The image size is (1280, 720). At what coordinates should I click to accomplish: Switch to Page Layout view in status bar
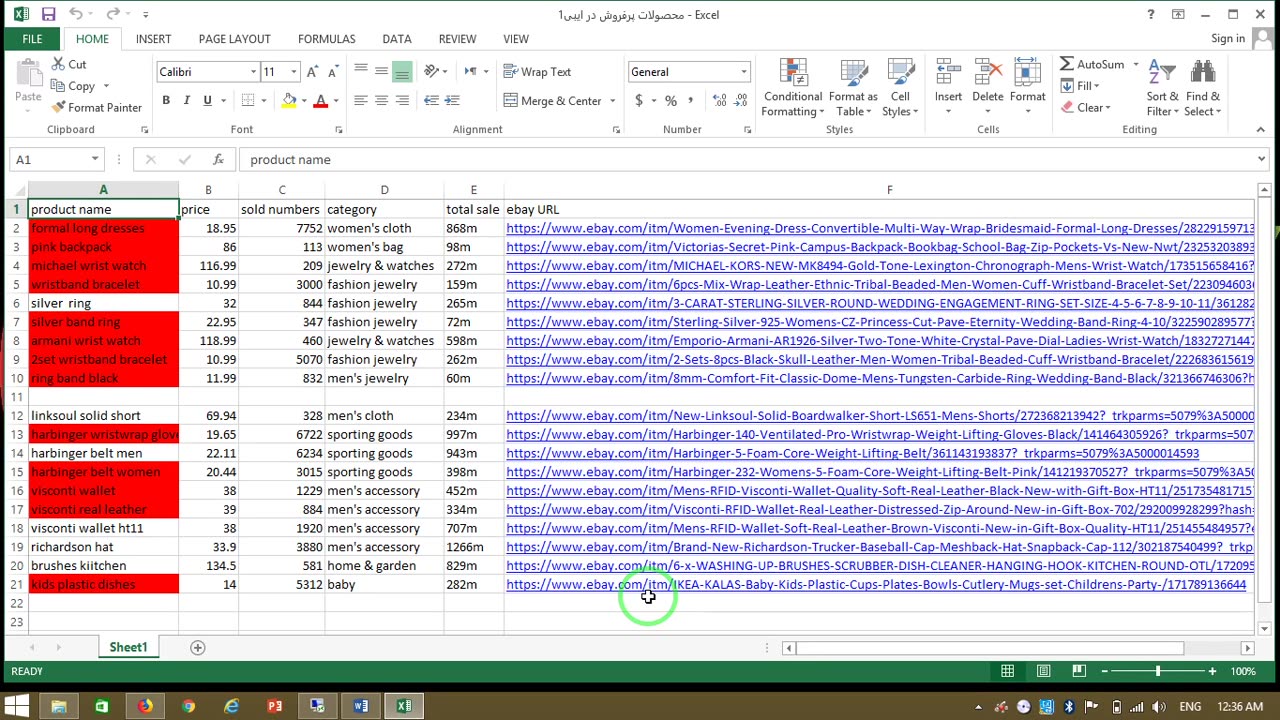pyautogui.click(x=1043, y=671)
